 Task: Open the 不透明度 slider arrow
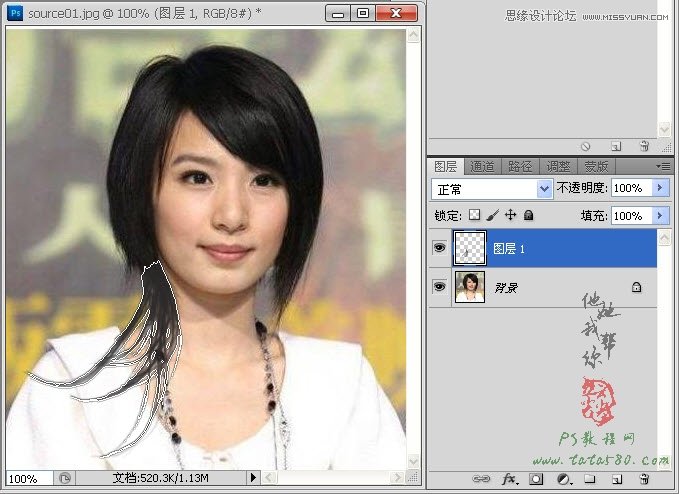(x=660, y=188)
